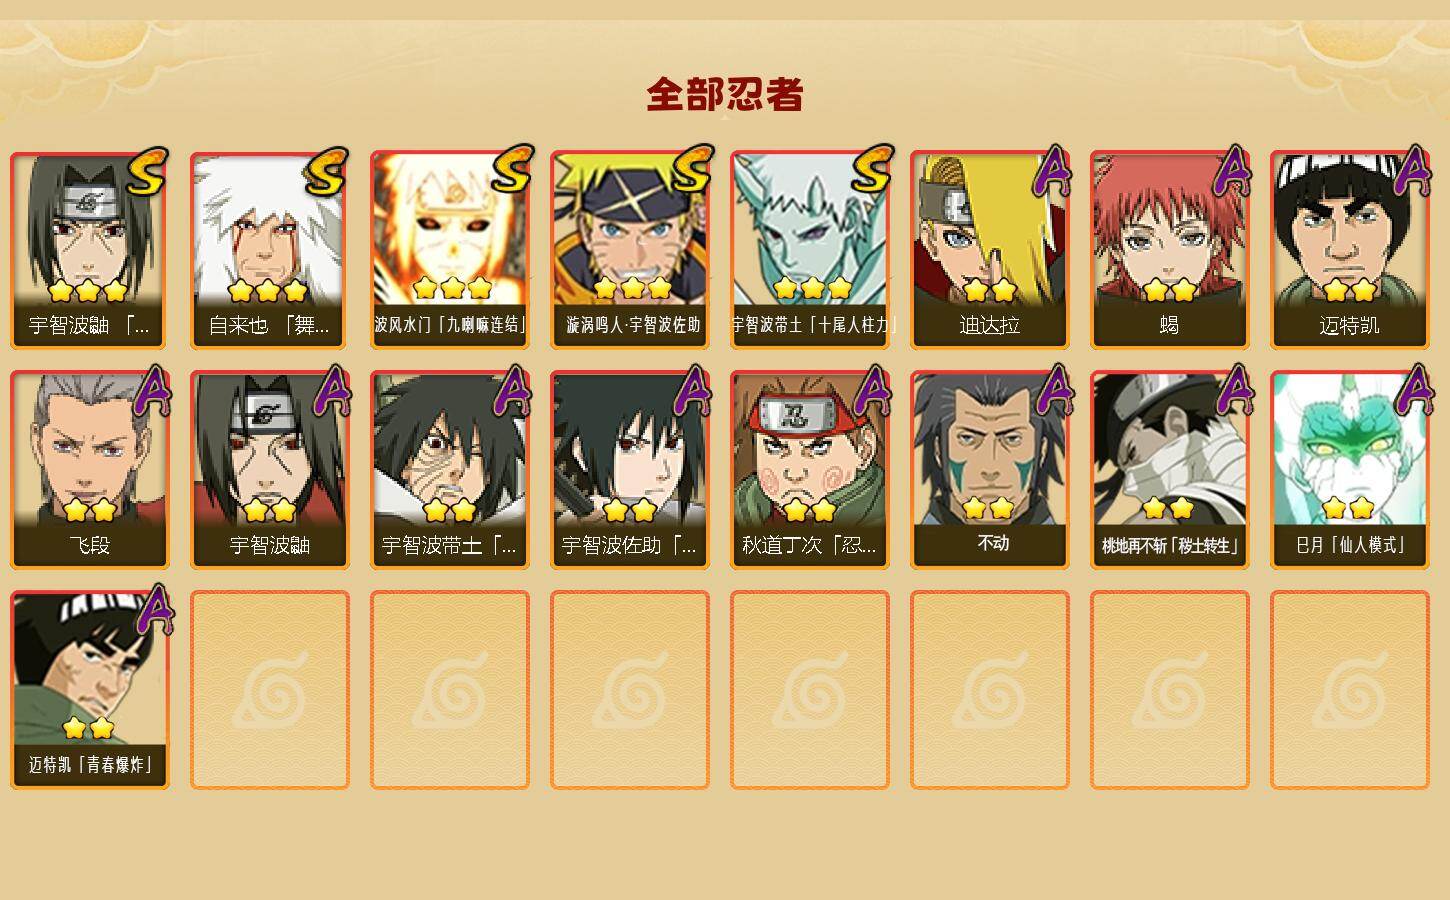This screenshot has width=1450, height=900.
Task: Select 宇智波带土「十尾人柱力」ninja card
Action: pos(810,250)
